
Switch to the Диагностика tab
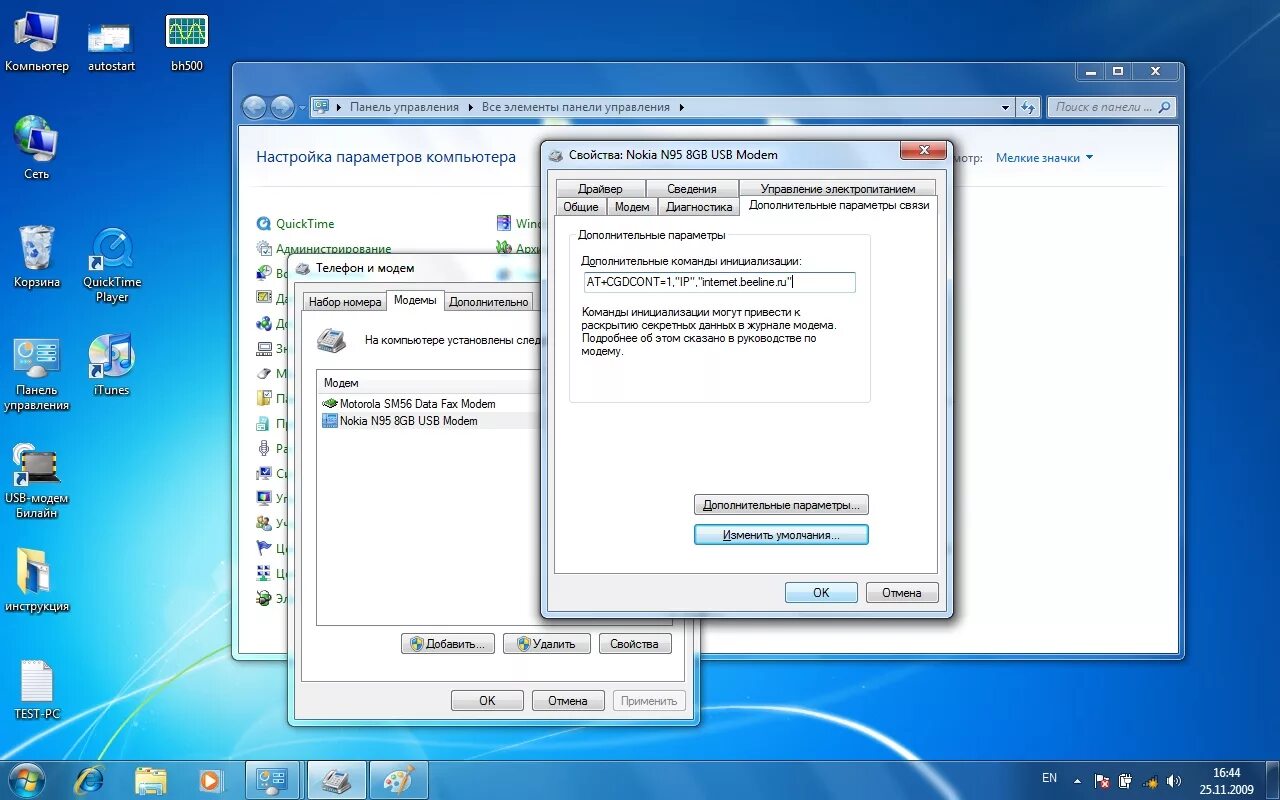coord(699,206)
